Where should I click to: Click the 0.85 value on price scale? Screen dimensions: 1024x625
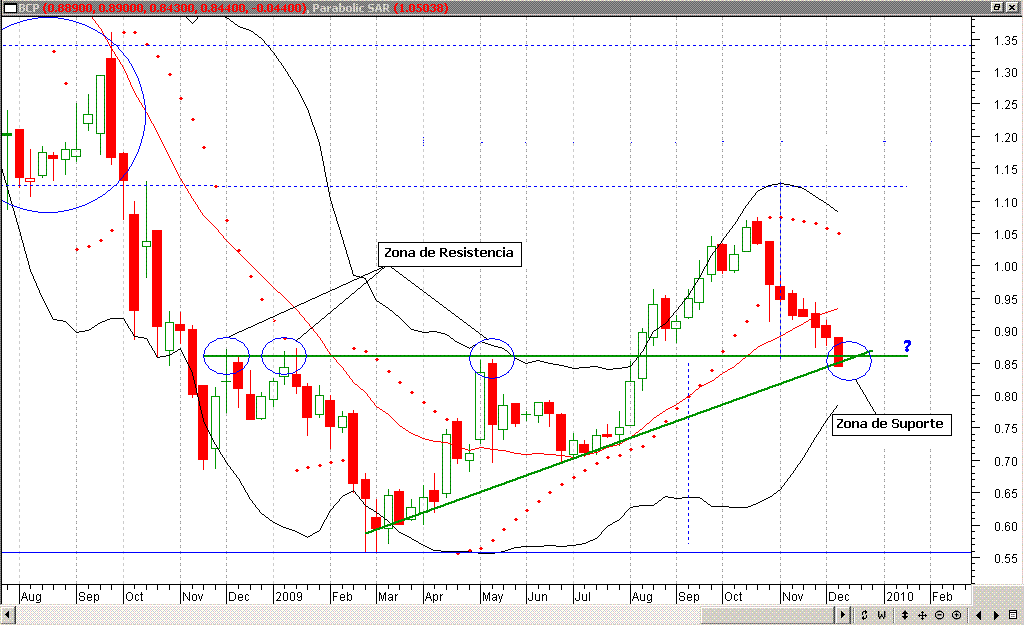coord(1006,364)
